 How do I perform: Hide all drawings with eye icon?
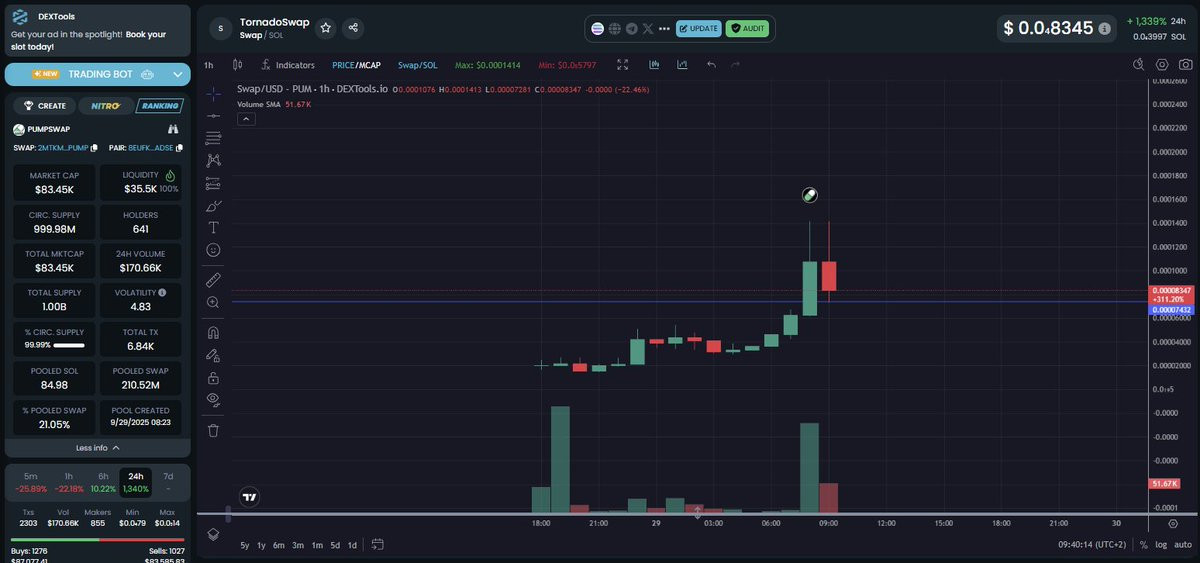tap(213, 399)
